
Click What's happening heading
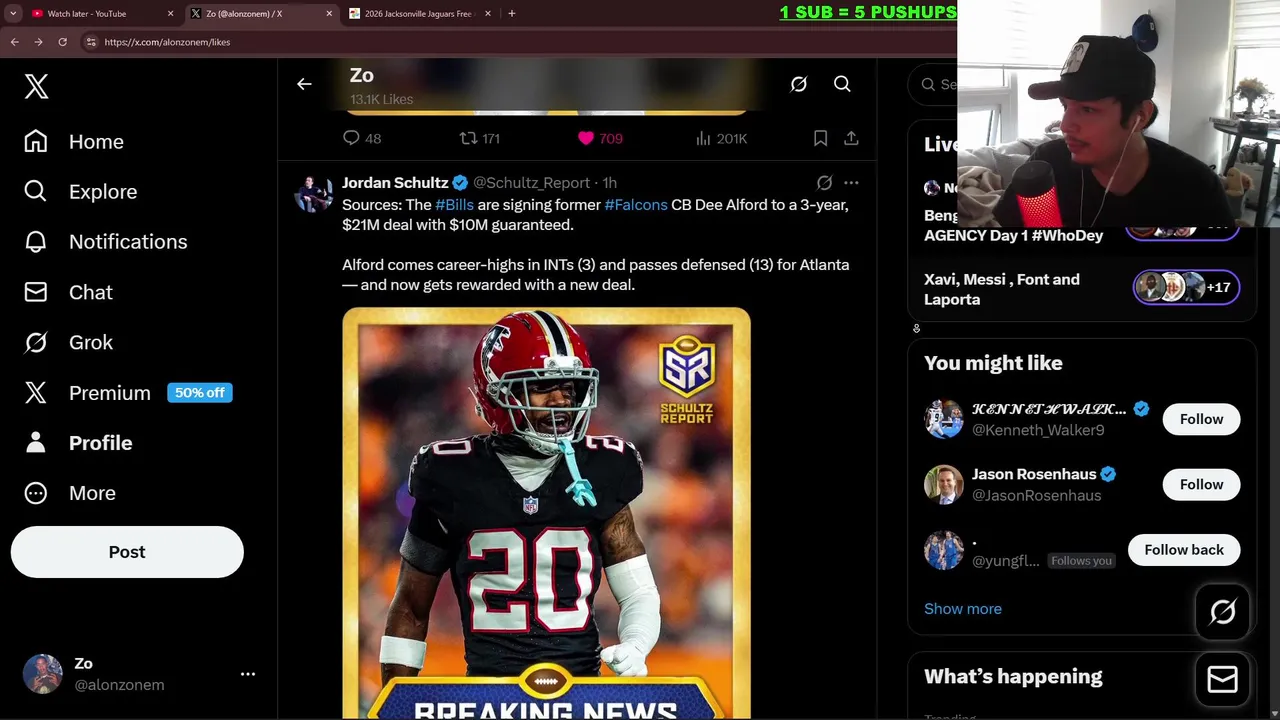(1013, 676)
